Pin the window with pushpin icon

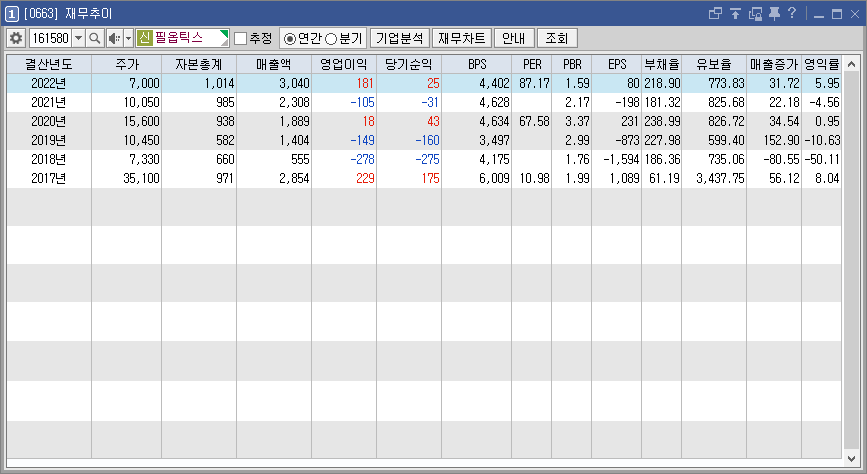[x=774, y=13]
